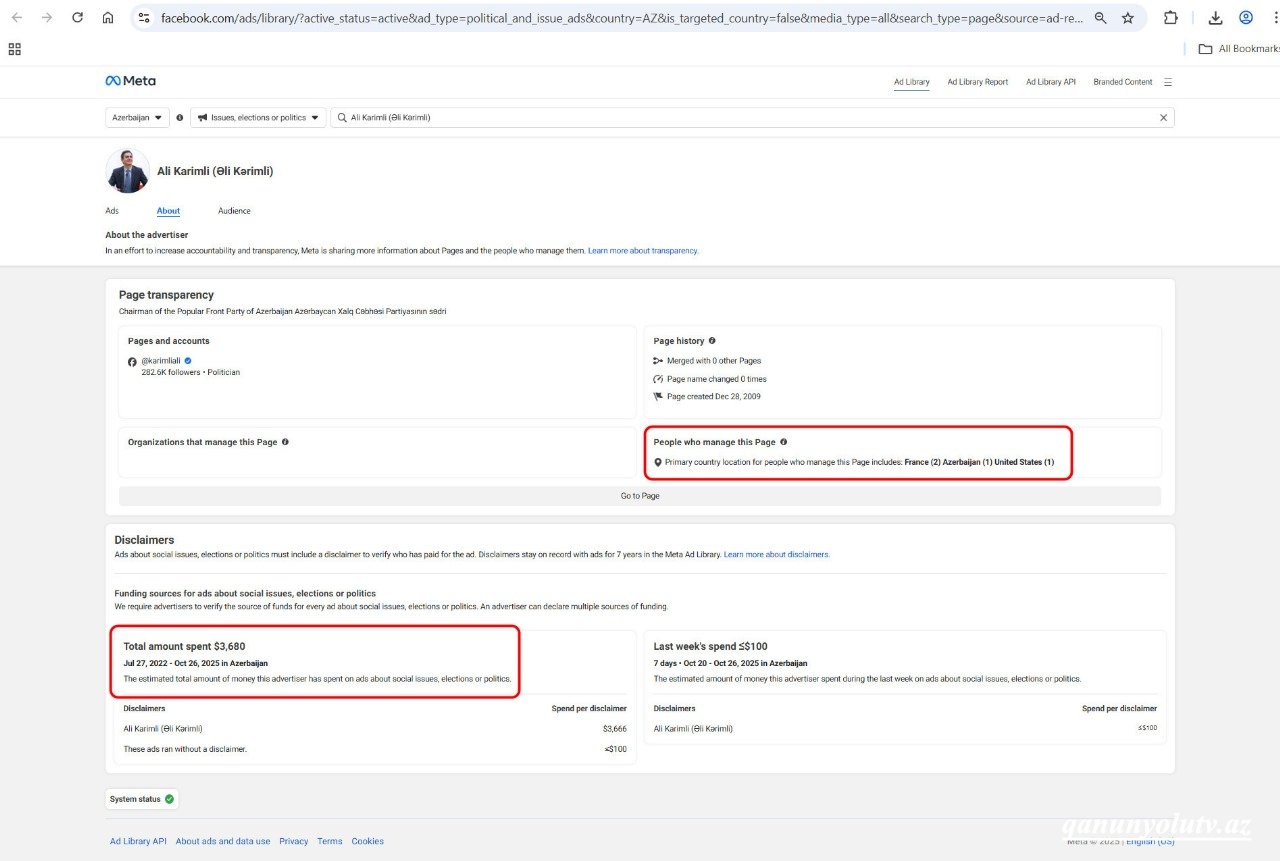
Task: Switch to the Ads tab
Action: click(x=112, y=211)
